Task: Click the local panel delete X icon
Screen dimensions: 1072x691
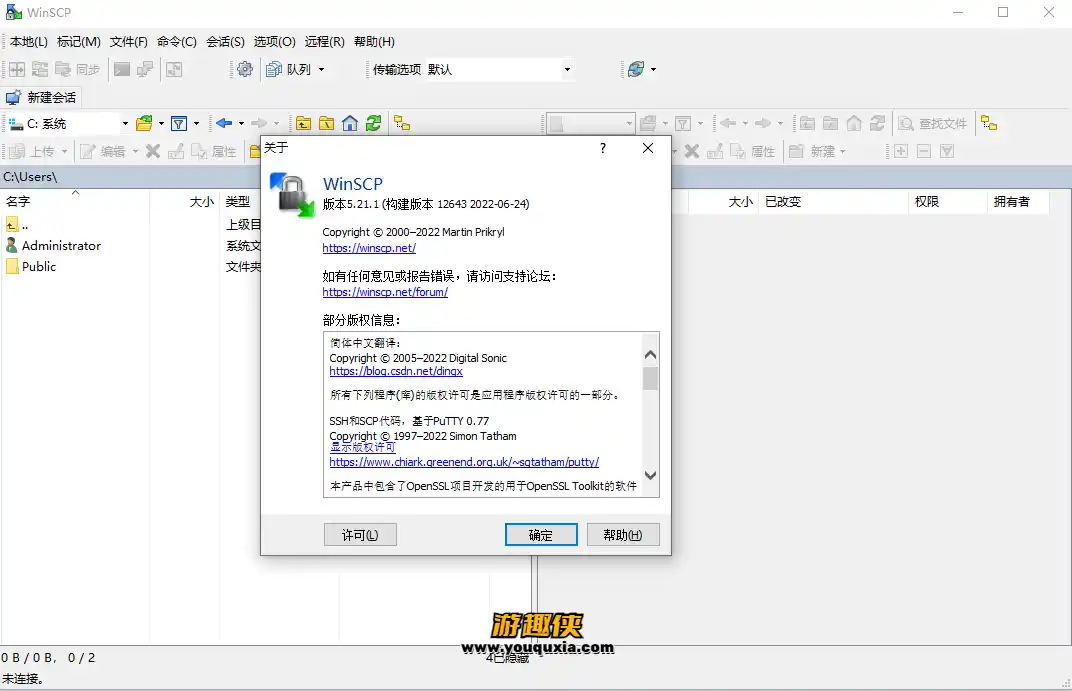Action: click(x=153, y=151)
